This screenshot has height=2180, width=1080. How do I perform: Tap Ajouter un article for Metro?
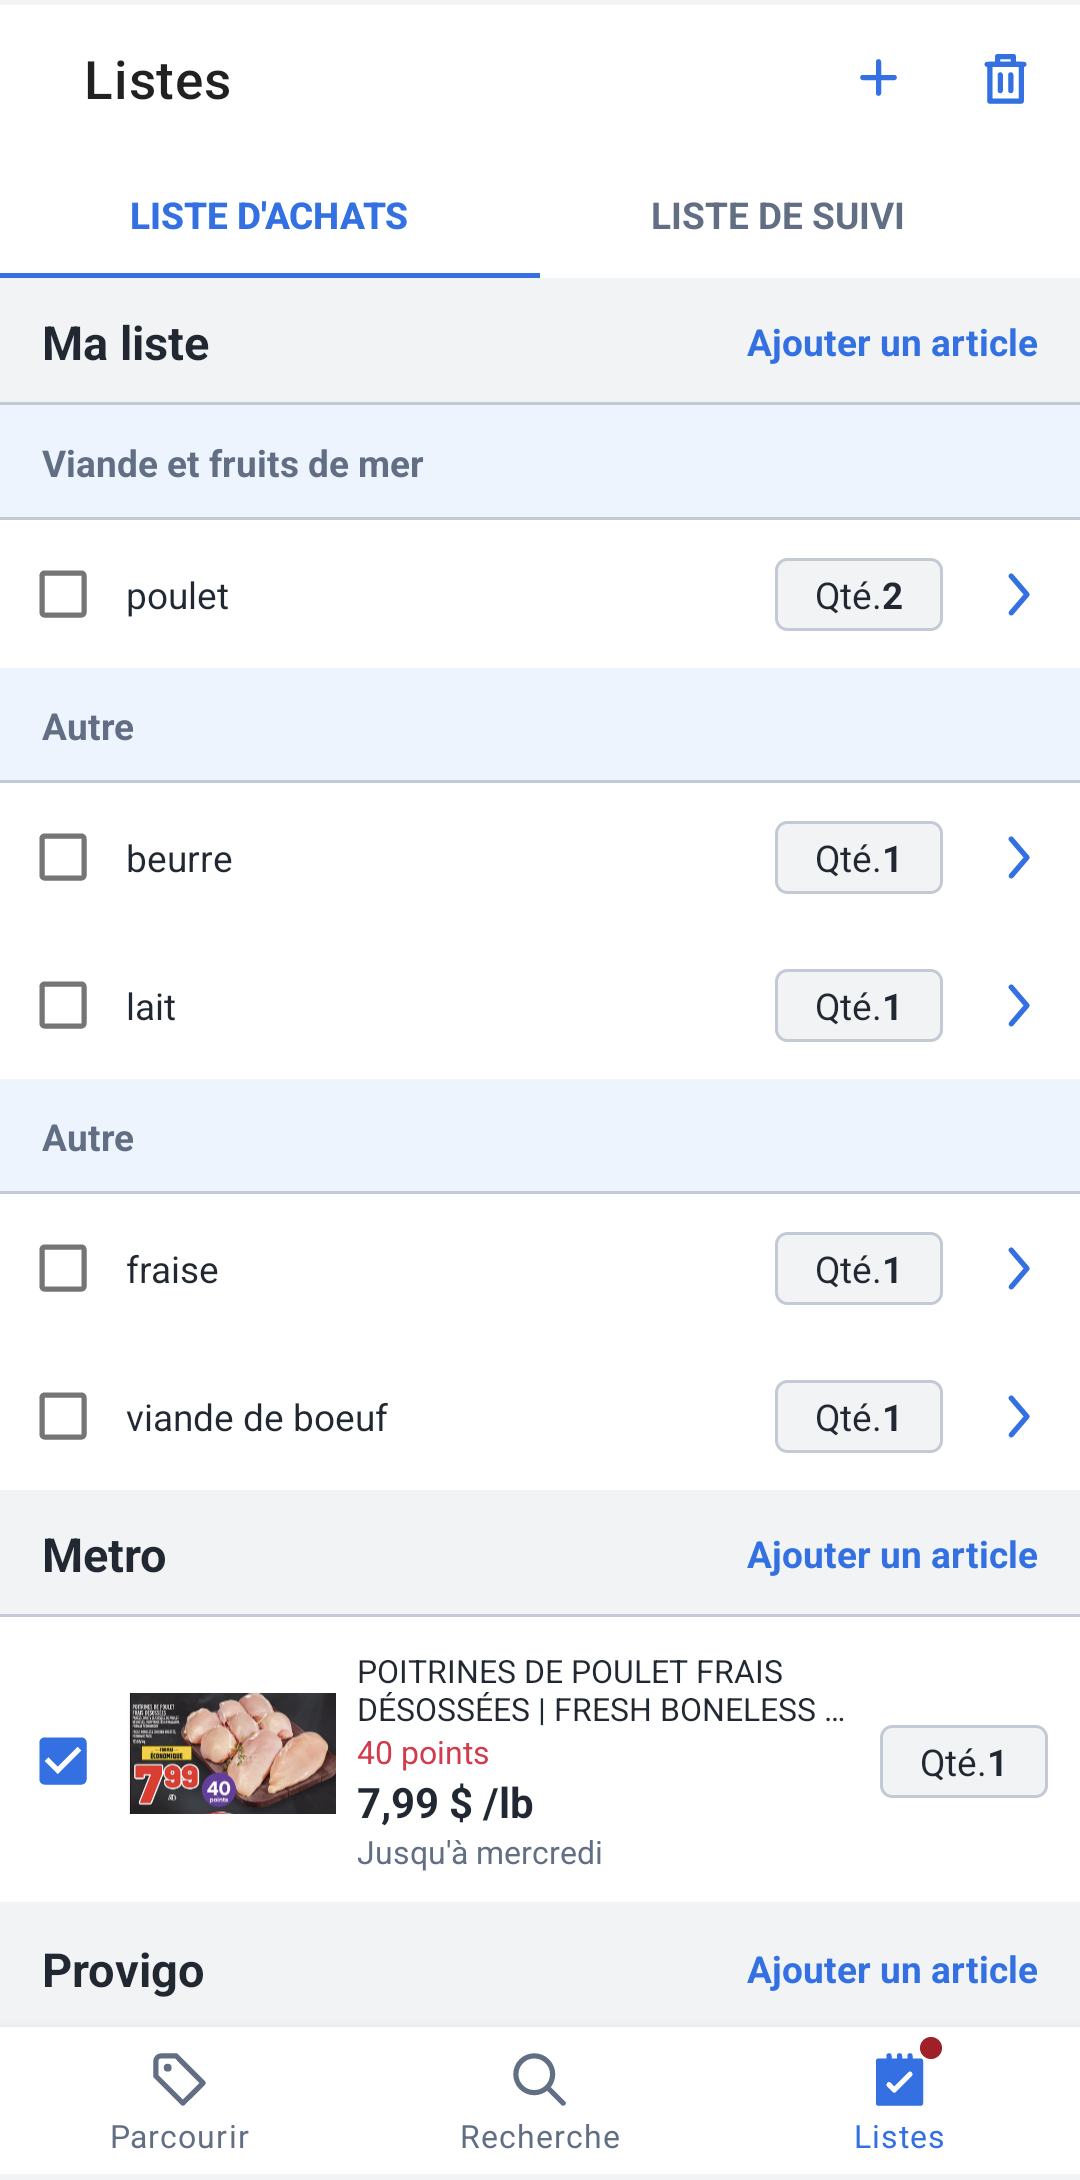tap(892, 1555)
